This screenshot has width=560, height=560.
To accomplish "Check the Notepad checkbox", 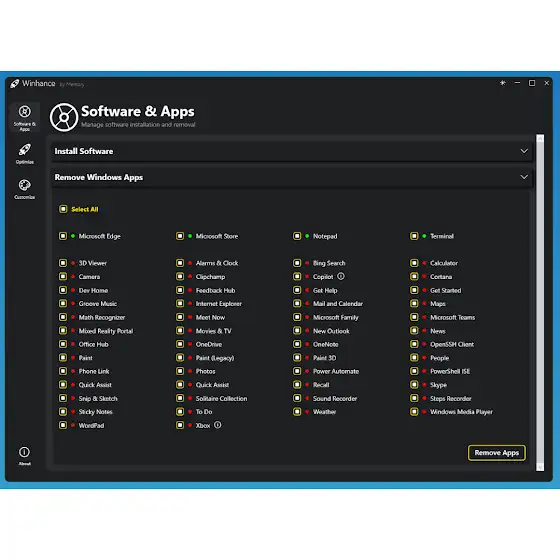I will 297,236.
